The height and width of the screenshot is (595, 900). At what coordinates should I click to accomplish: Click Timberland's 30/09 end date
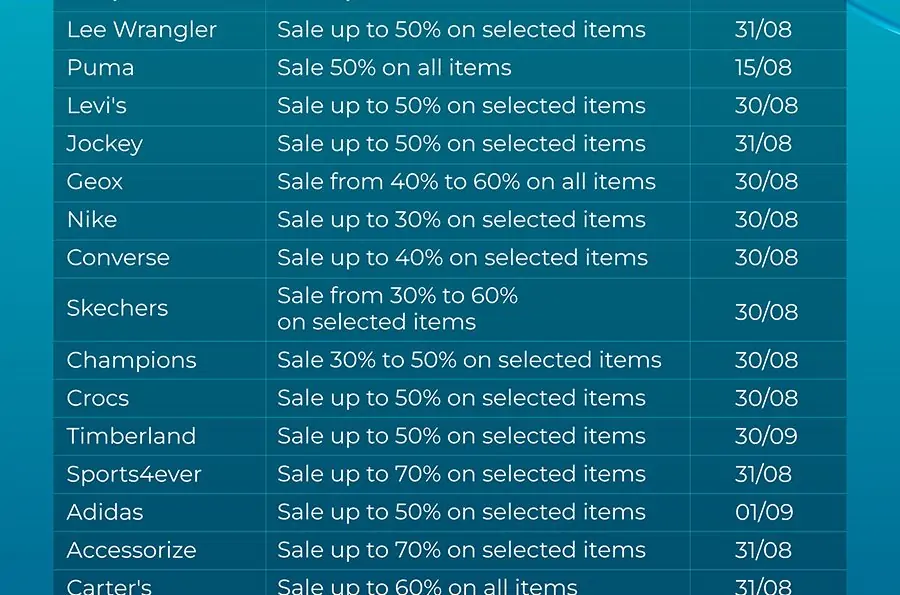pos(766,436)
